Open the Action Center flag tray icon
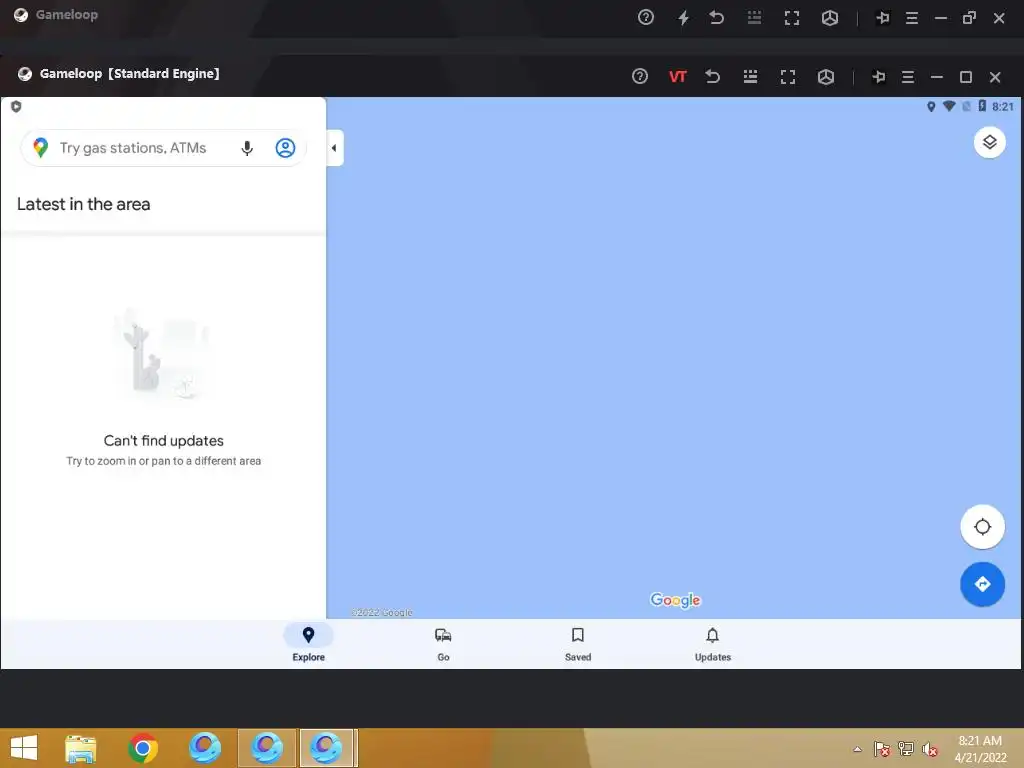Viewport: 1024px width, 768px height. click(882, 749)
